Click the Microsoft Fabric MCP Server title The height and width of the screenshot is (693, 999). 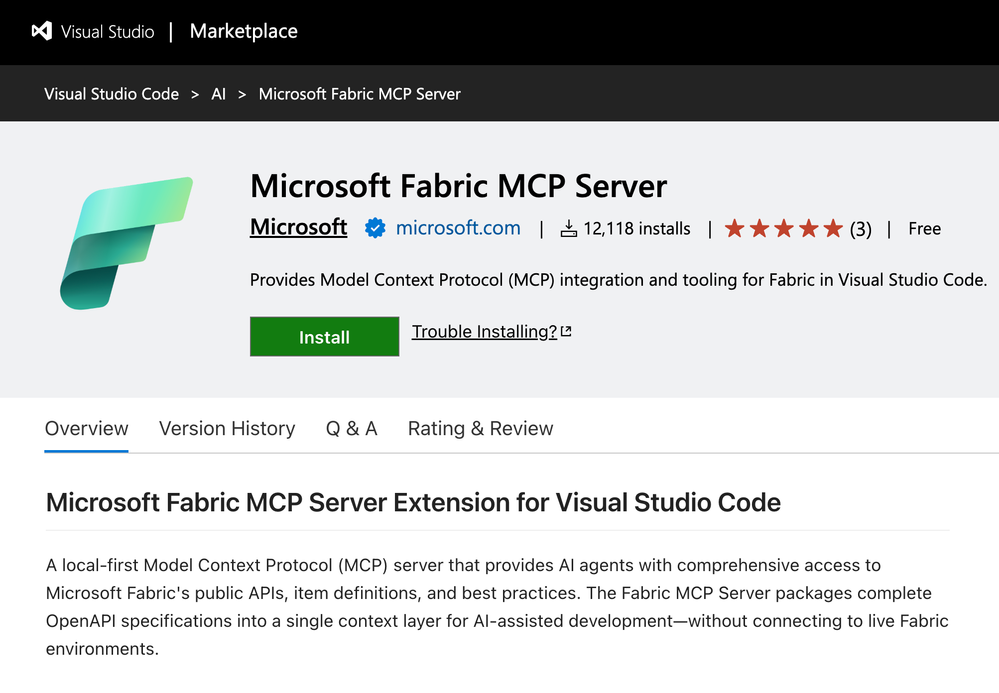point(458,186)
